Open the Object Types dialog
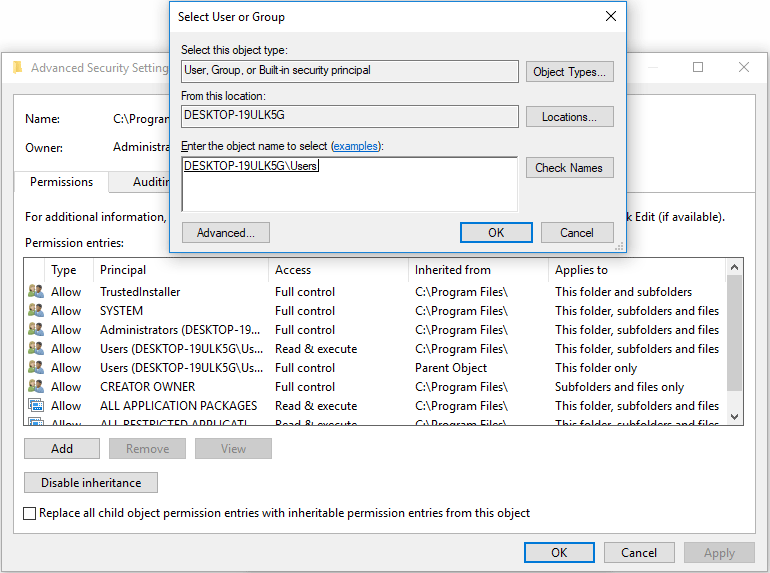The height and width of the screenshot is (573, 770). pyautogui.click(x=569, y=72)
